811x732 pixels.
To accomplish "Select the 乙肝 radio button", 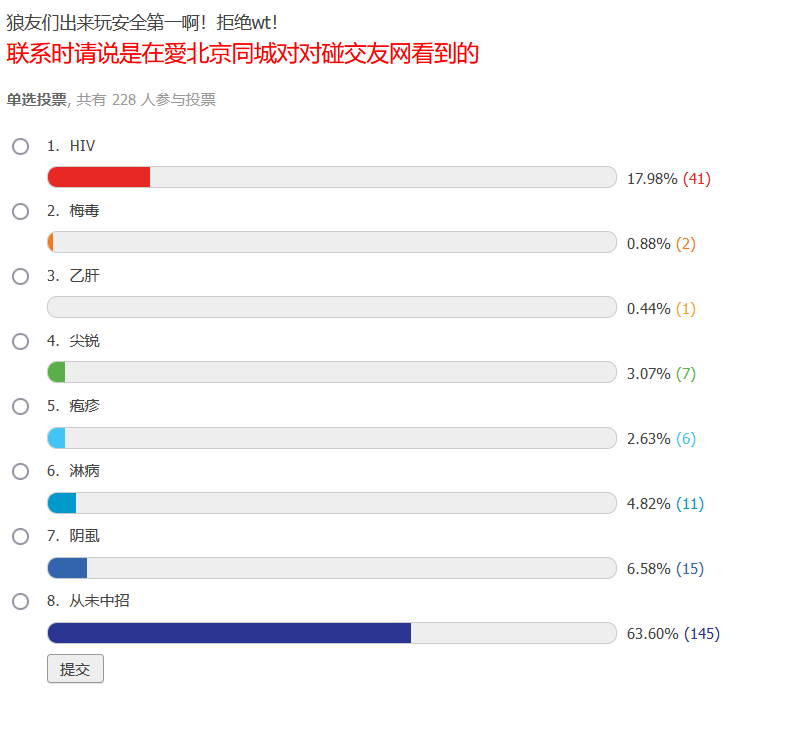I will 21,276.
